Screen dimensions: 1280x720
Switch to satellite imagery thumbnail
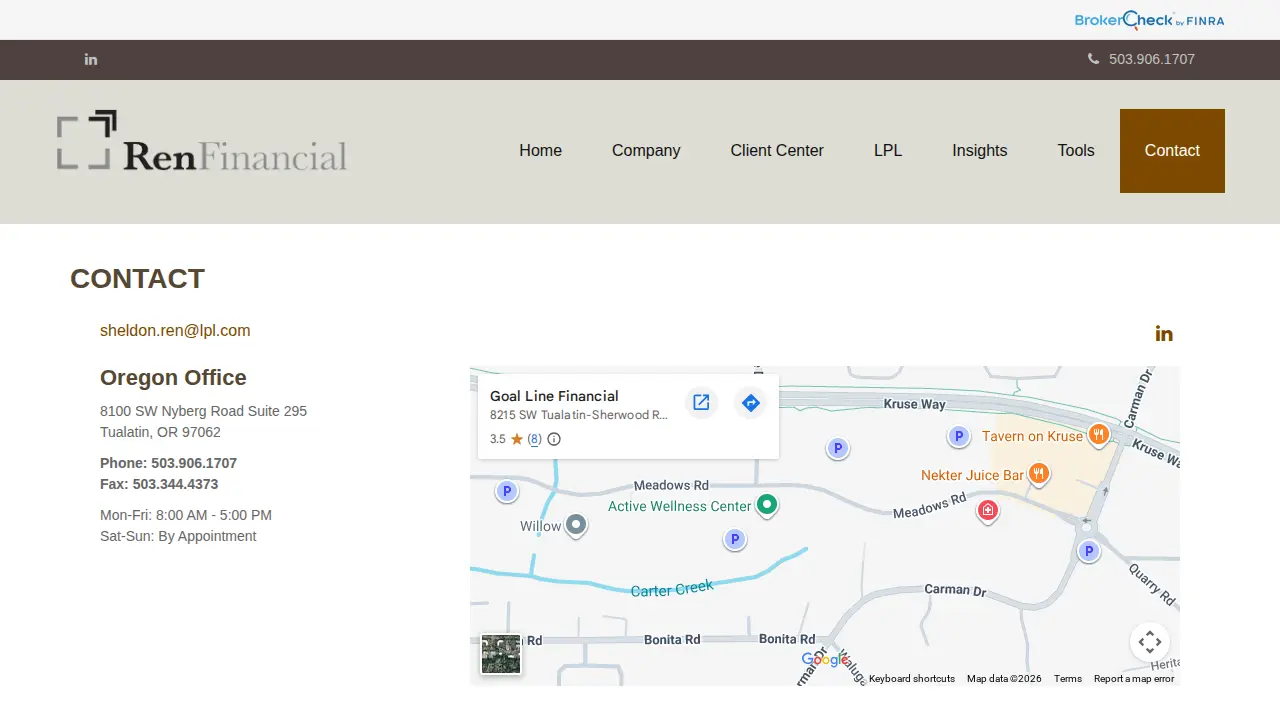(x=501, y=655)
